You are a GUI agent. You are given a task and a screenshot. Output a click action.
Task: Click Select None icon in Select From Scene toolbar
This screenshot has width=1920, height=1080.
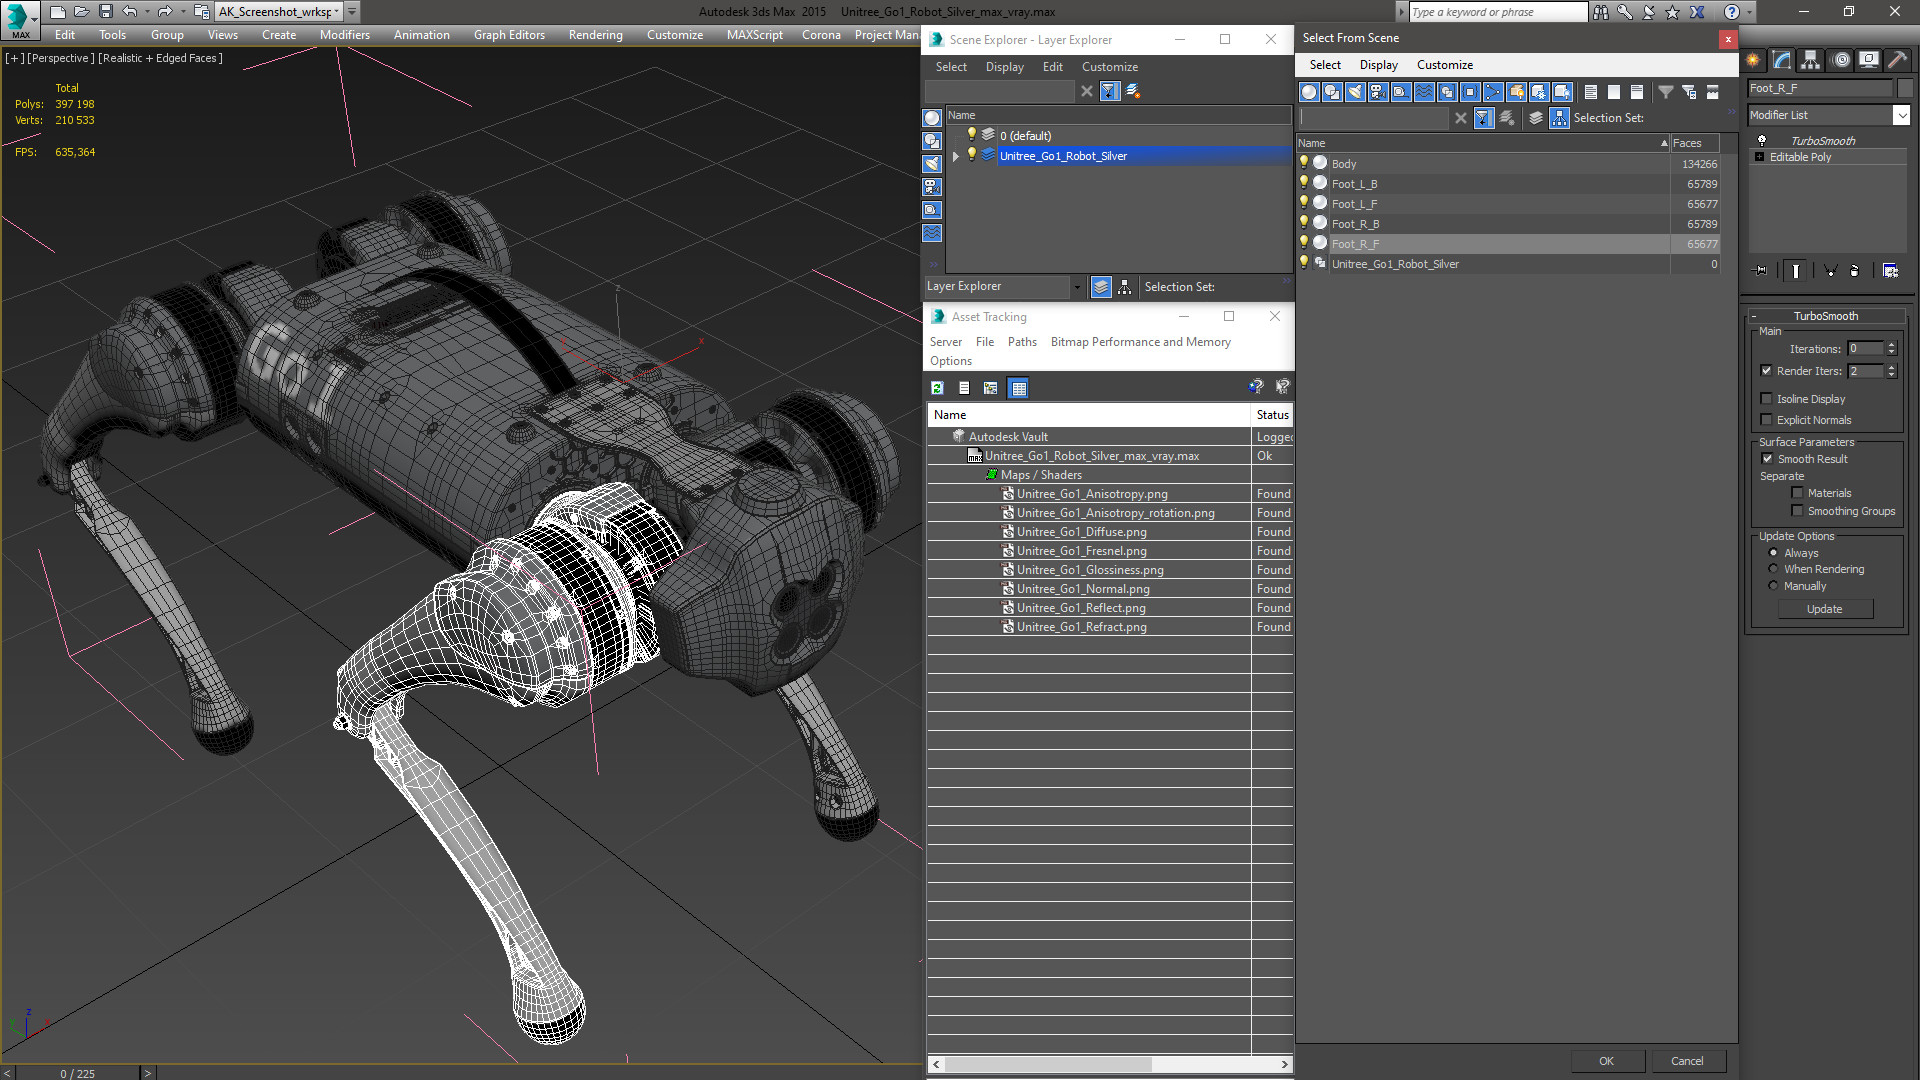1614,92
